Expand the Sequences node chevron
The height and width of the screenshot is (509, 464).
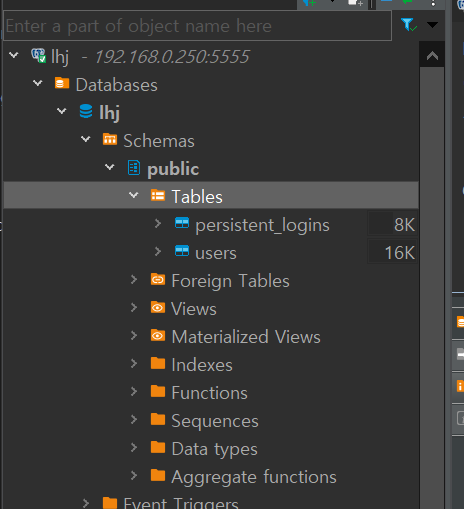134,419
